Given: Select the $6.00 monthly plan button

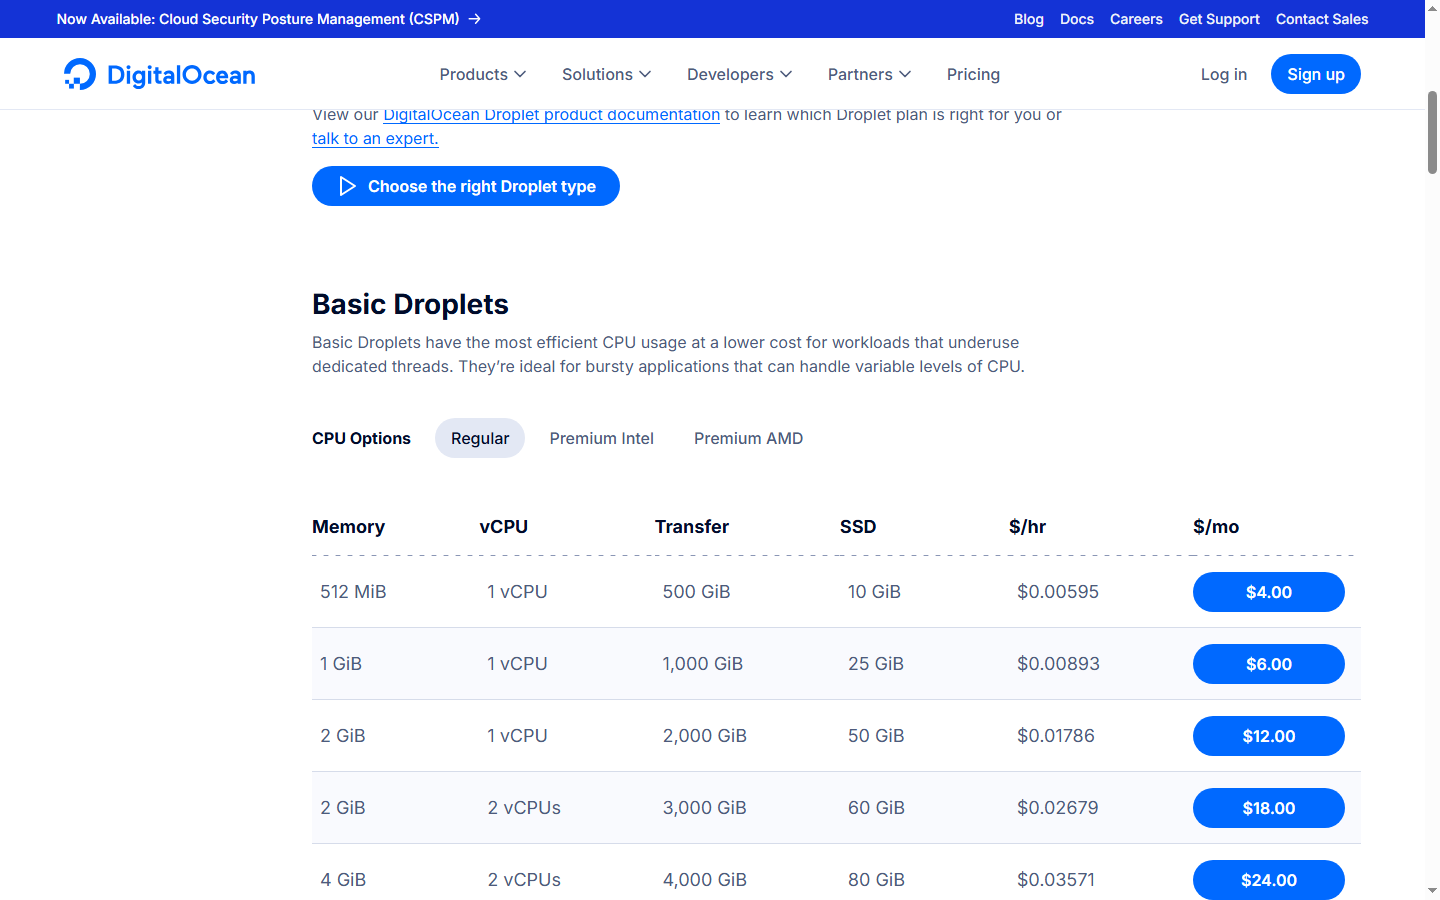Looking at the screenshot, I should (1269, 664).
